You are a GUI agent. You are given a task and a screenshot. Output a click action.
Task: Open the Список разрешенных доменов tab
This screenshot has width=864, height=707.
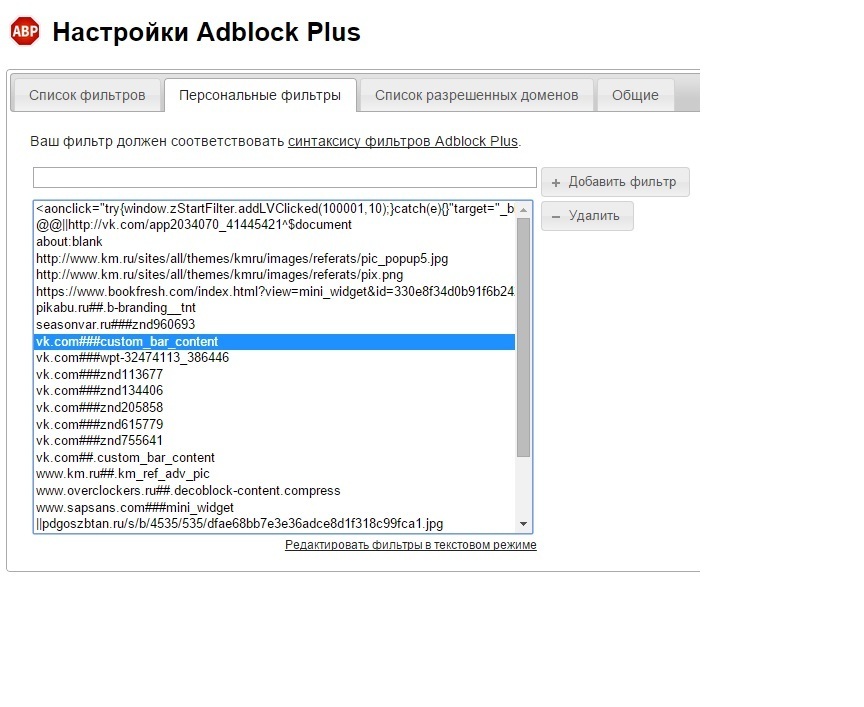(476, 95)
